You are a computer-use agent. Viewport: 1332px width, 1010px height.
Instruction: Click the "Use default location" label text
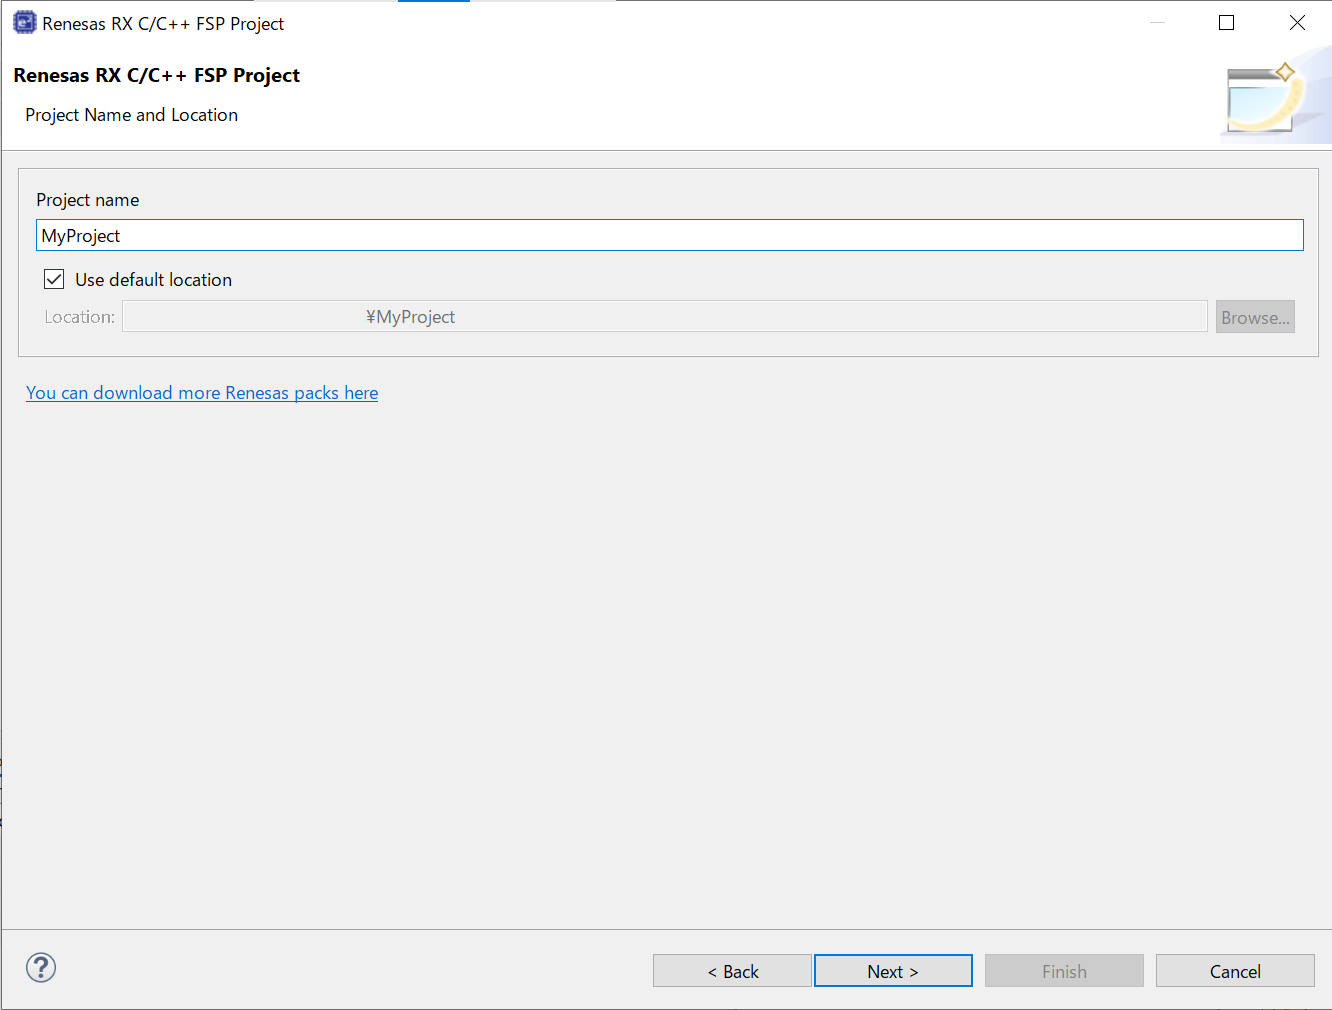tap(154, 280)
